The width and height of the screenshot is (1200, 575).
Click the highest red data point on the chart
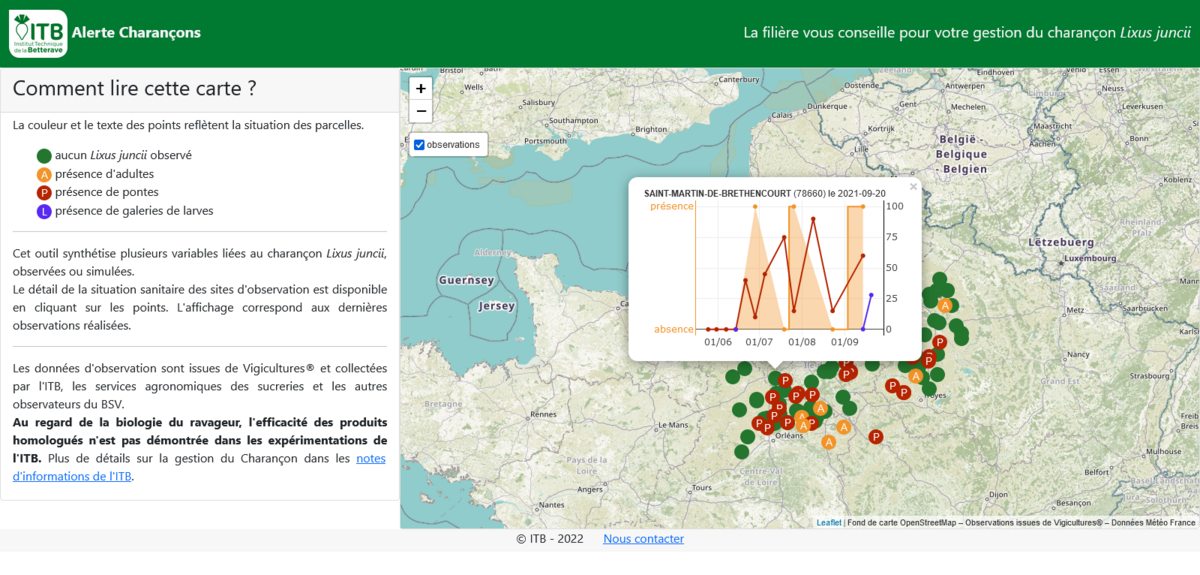tap(814, 218)
